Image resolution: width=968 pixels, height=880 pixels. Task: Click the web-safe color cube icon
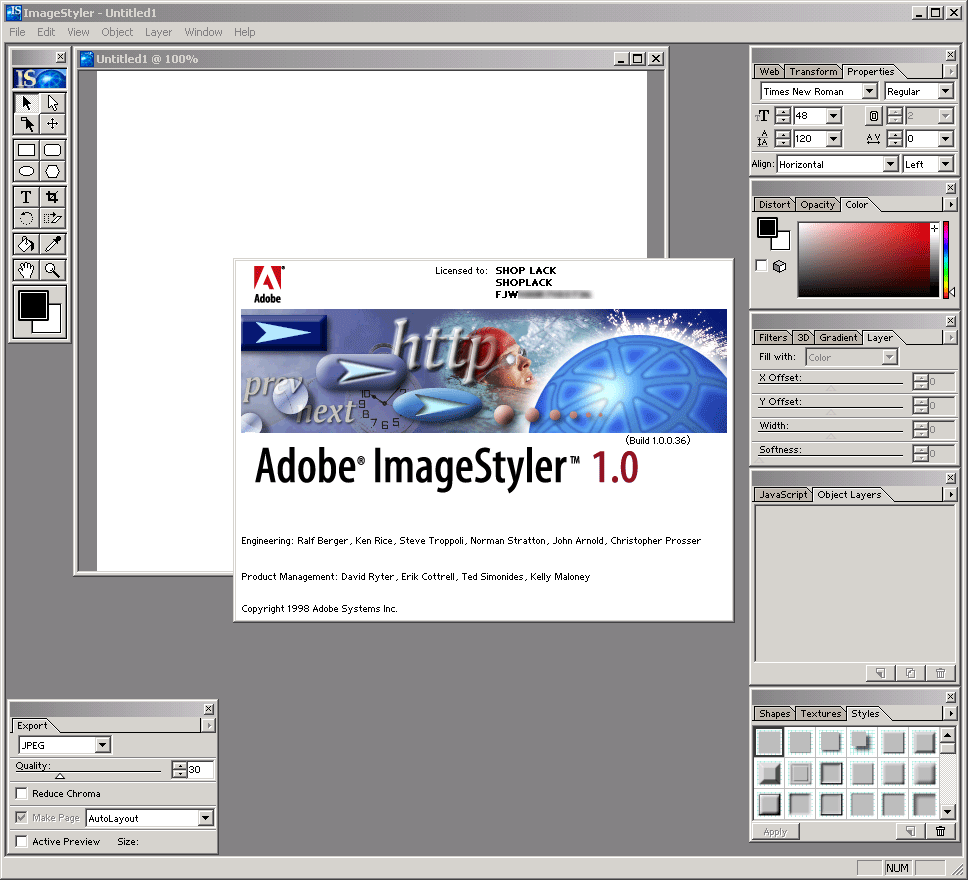point(780,266)
